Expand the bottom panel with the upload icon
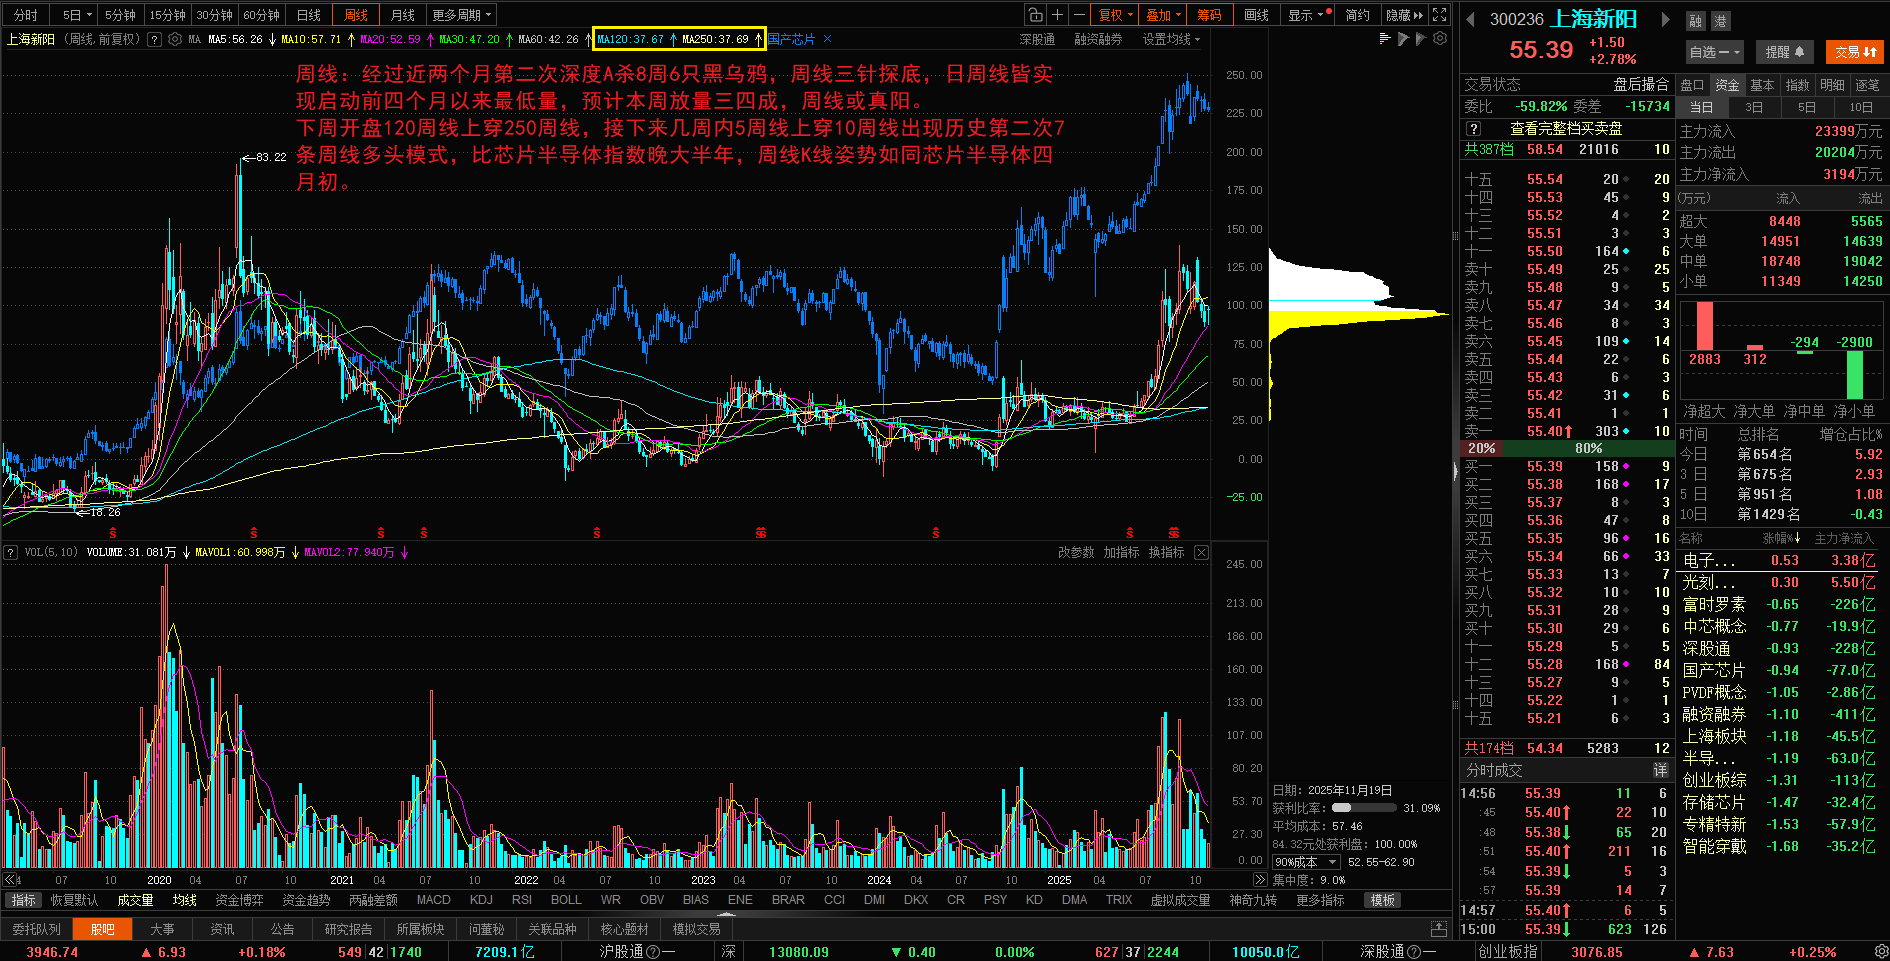Screen dimensions: 1890x961 click(1439, 929)
